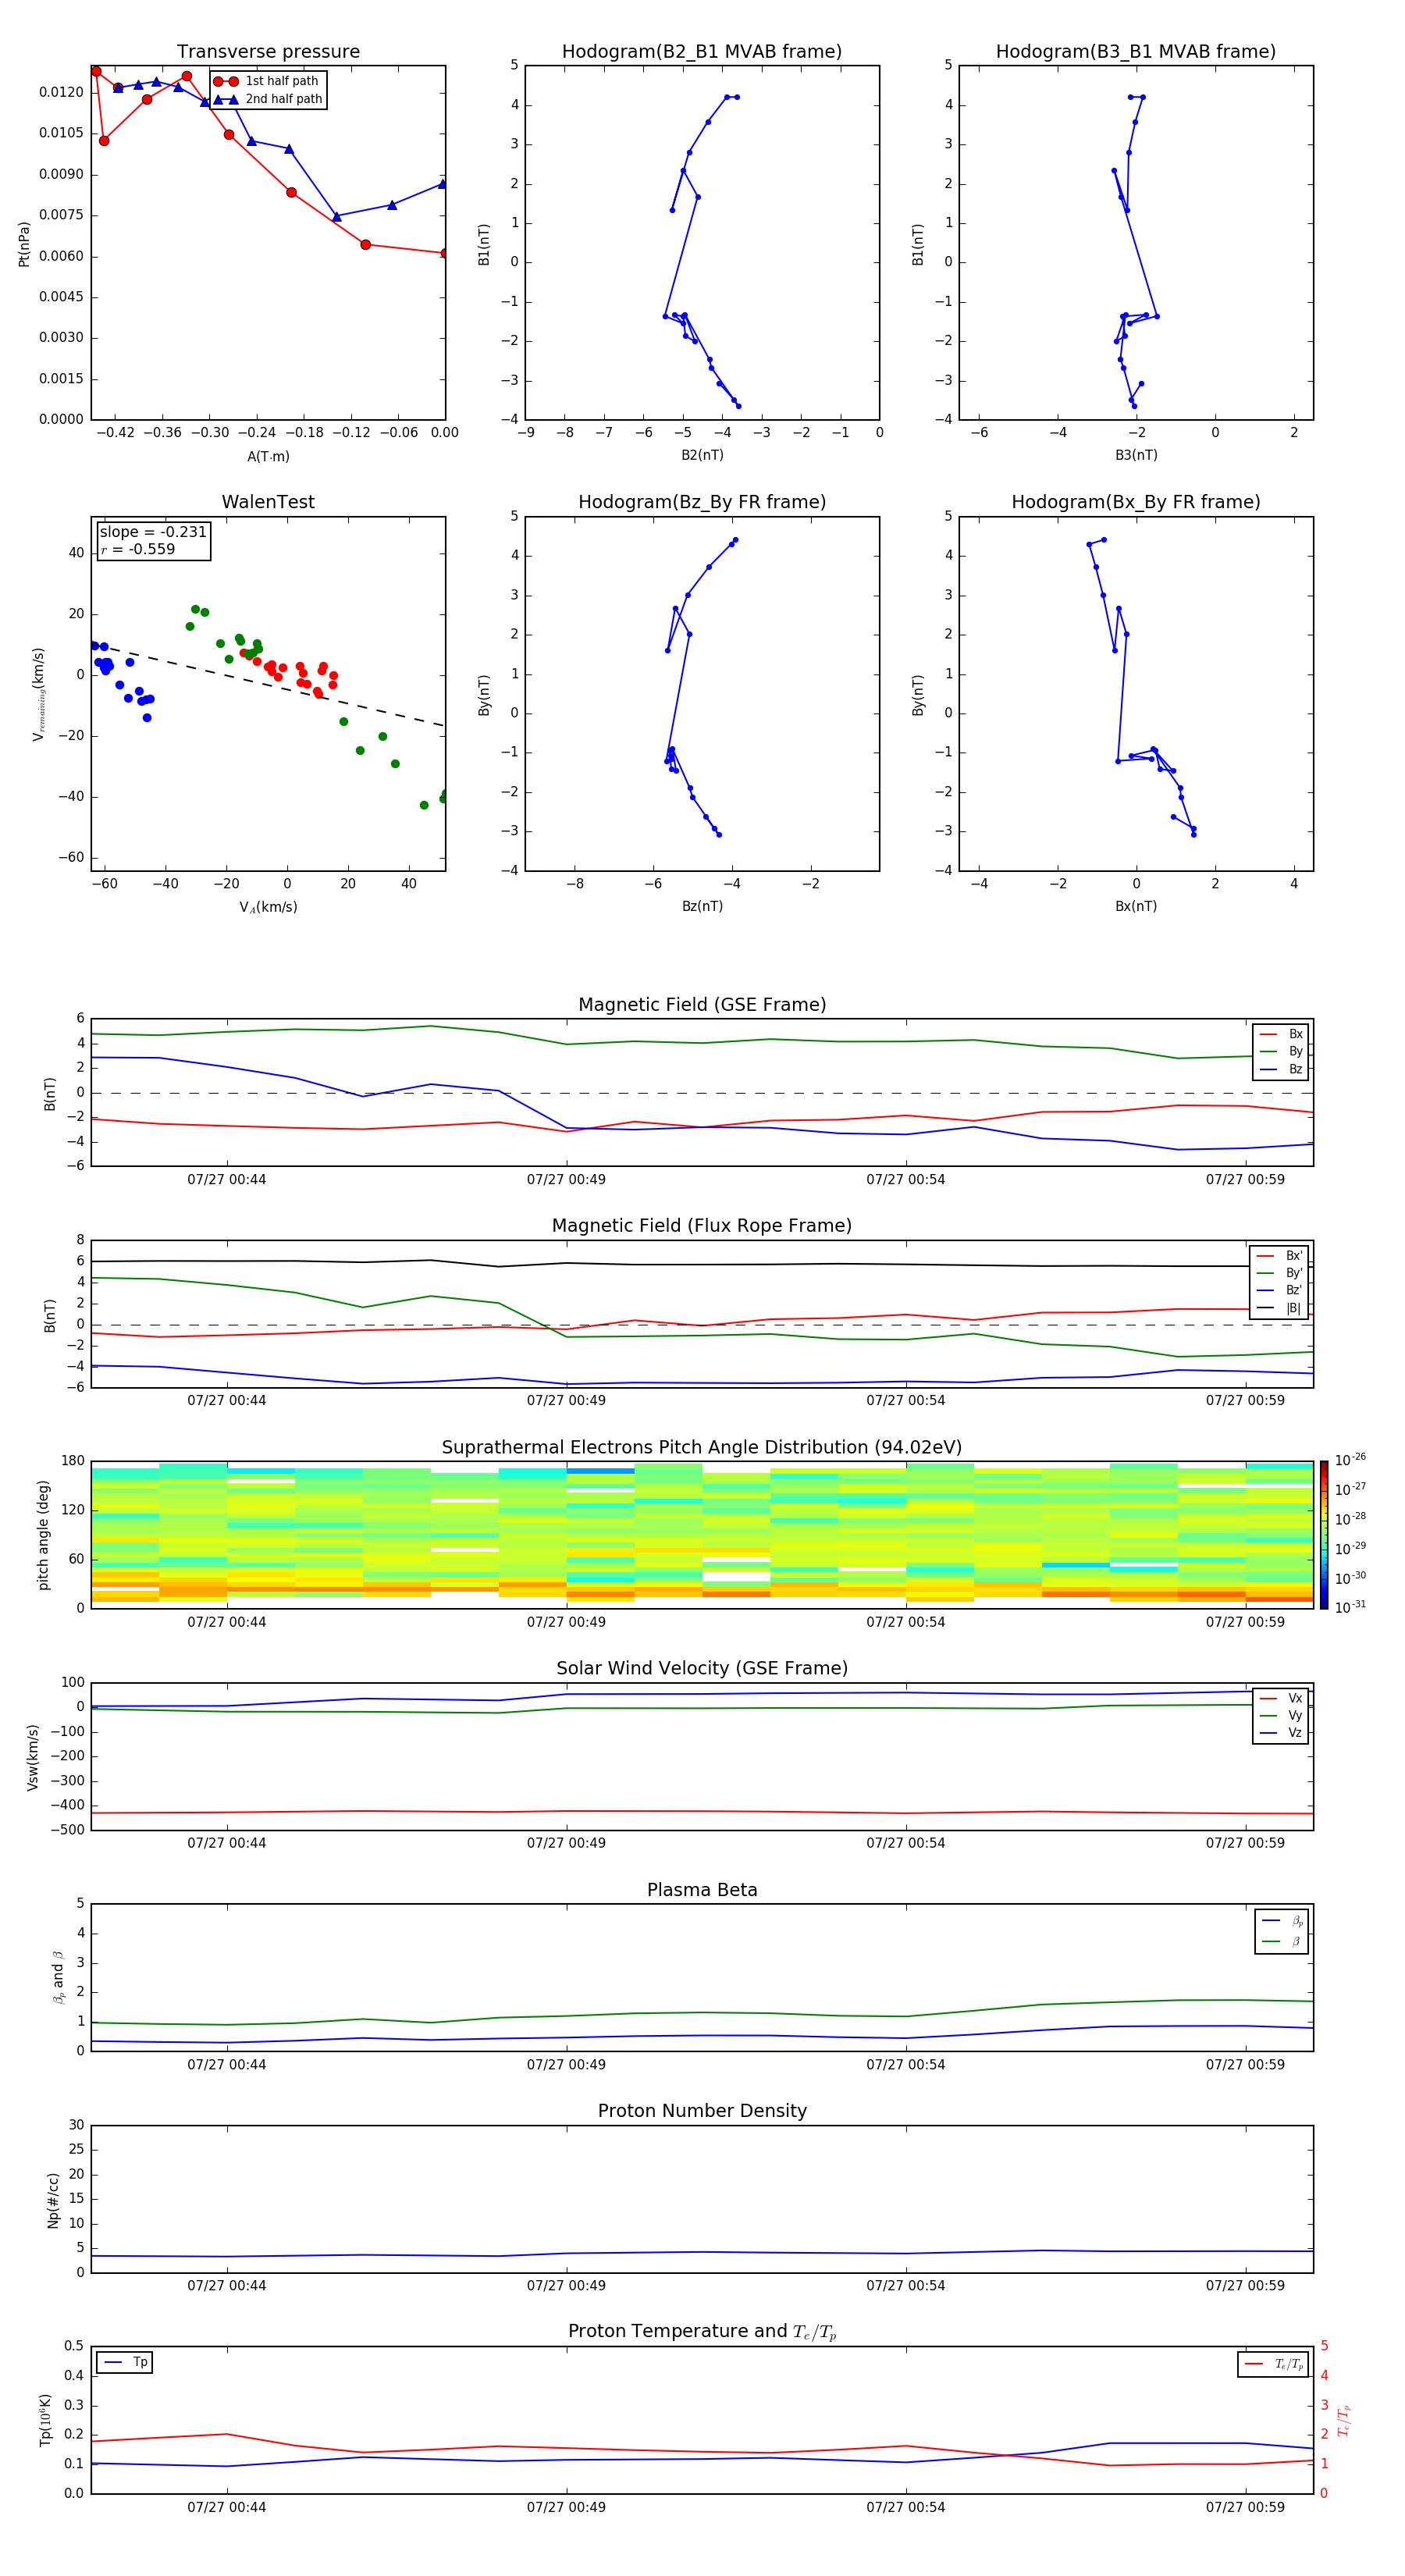This screenshot has width=1405, height=2576.
Task: Click the 'Solar Wind Velocity (GSE Frame)' title
Action: [702, 1668]
